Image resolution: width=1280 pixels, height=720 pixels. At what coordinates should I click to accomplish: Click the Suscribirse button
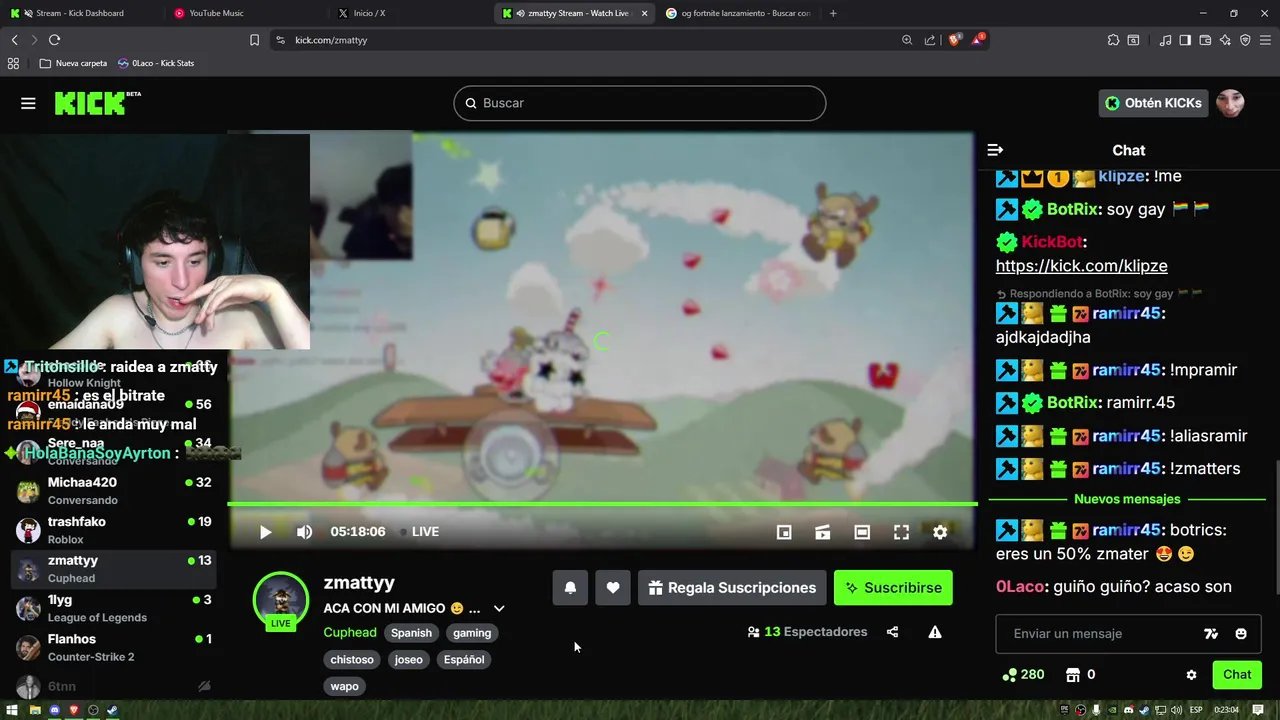(893, 588)
